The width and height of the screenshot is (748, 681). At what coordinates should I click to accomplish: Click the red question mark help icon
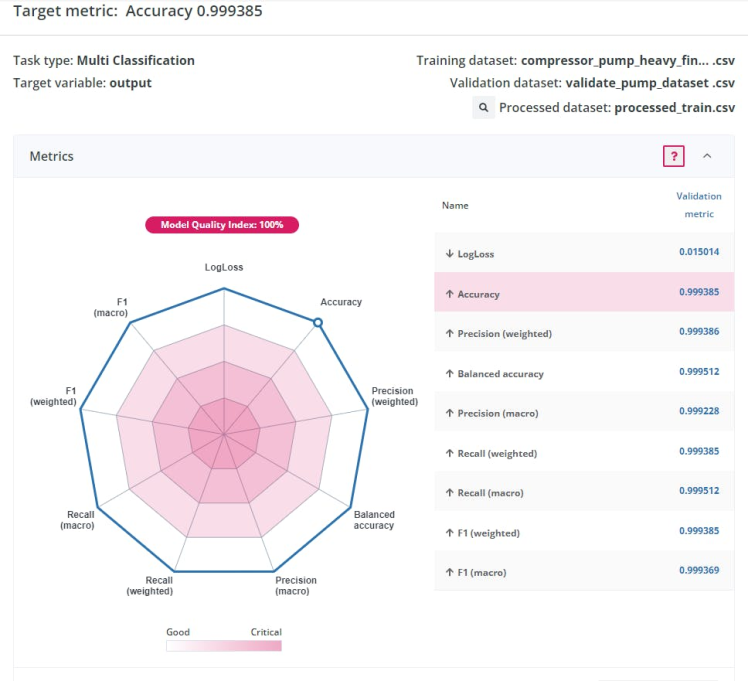coord(674,156)
